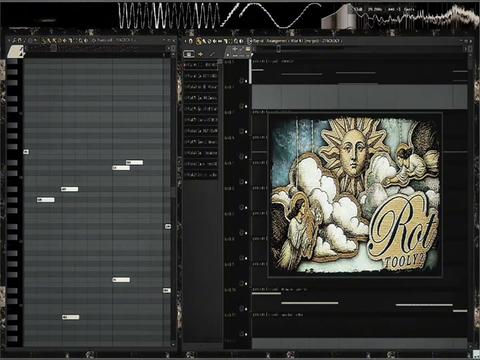Mute the fifth playlist track
The width and height of the screenshot is (480, 360).
246,182
